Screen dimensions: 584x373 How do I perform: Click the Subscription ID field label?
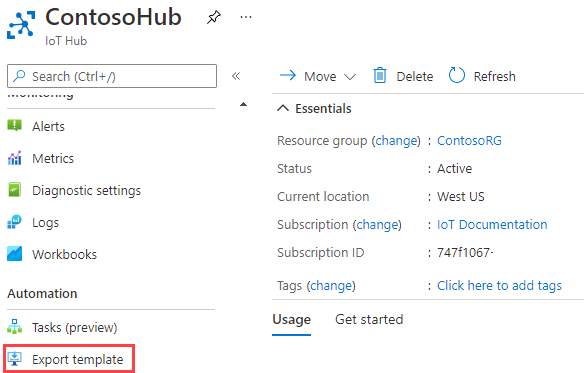(x=320, y=253)
